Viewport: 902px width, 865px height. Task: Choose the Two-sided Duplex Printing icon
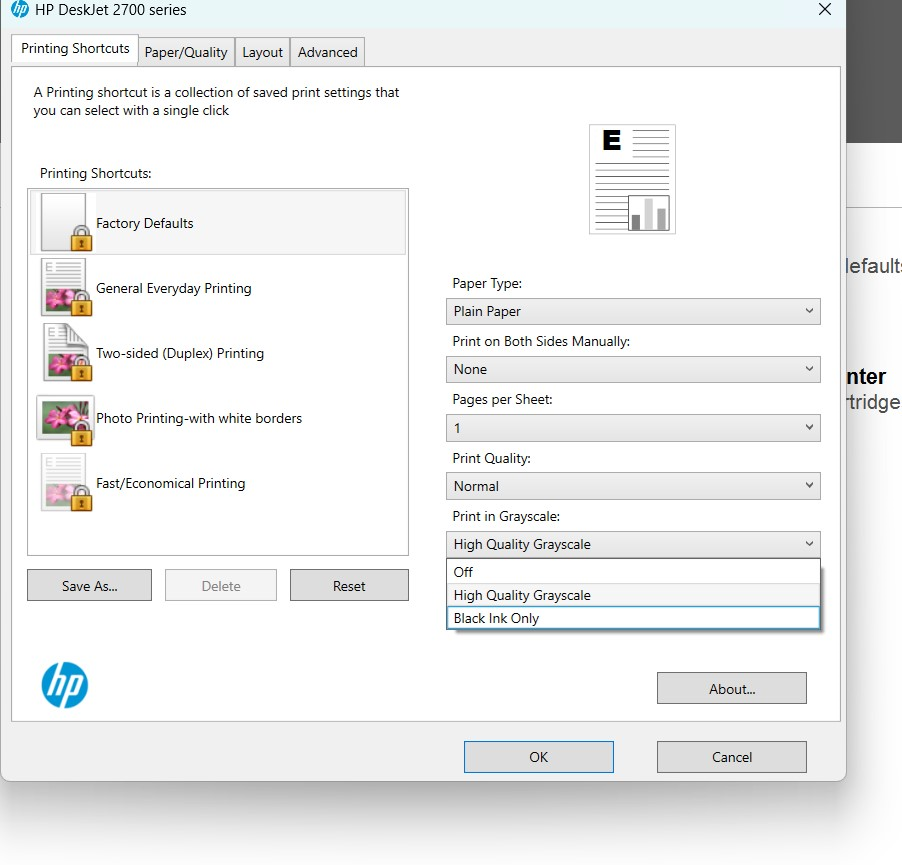65,353
